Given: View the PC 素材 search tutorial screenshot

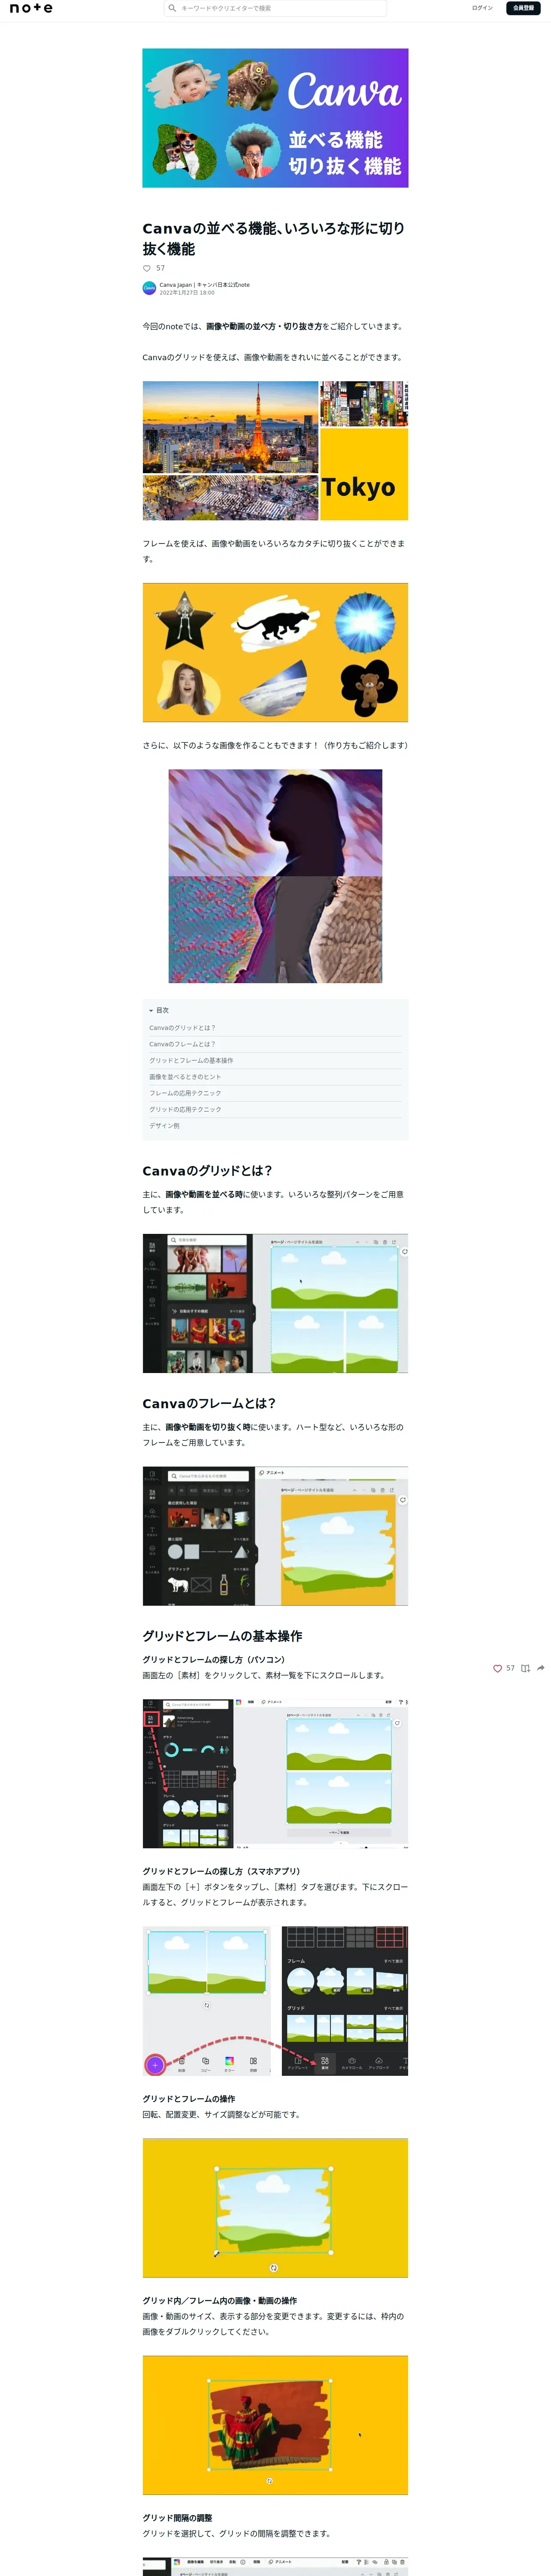Looking at the screenshot, I should [275, 1773].
